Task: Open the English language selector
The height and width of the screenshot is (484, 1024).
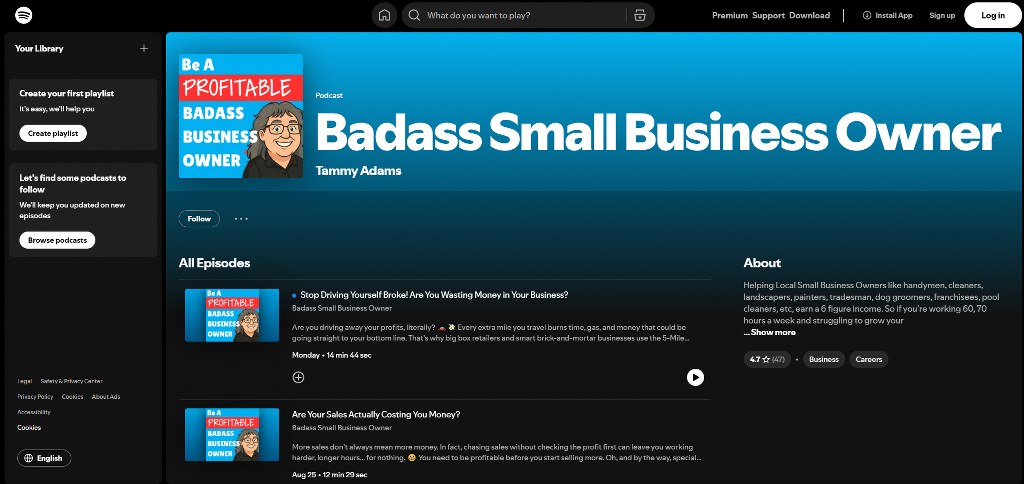Action: pos(44,458)
